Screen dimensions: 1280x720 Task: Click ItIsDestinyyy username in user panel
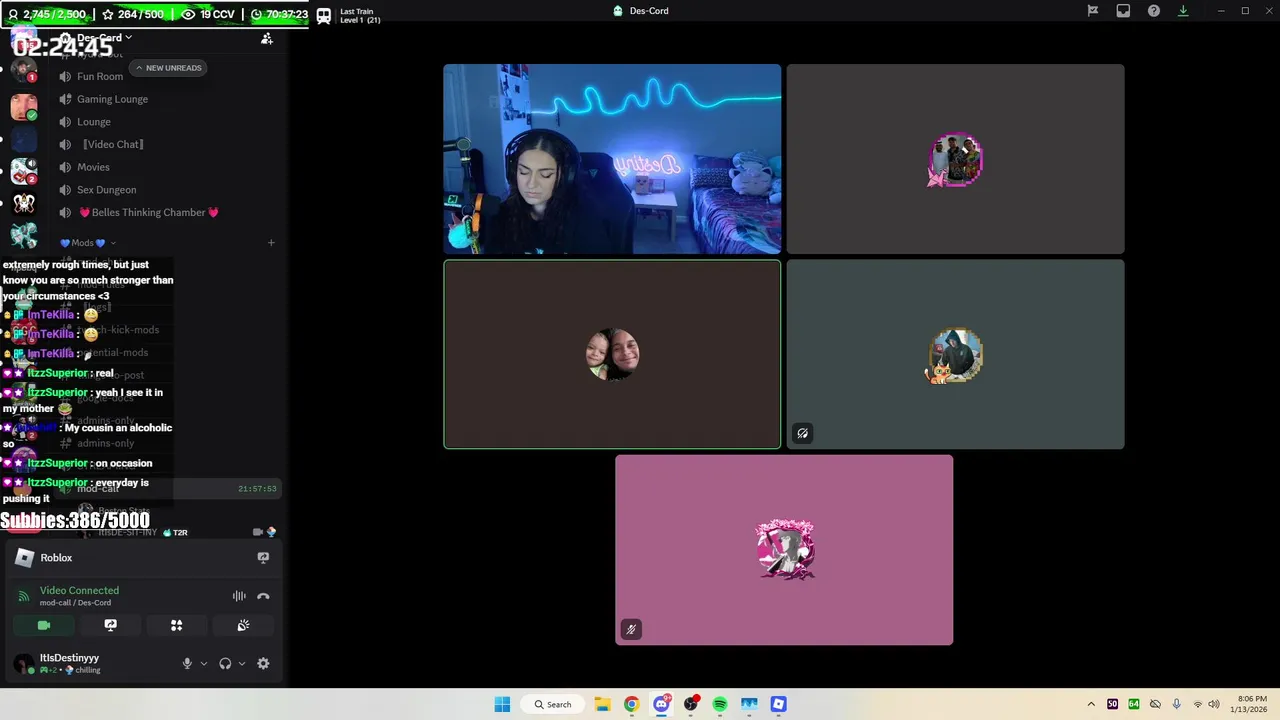(x=69, y=658)
